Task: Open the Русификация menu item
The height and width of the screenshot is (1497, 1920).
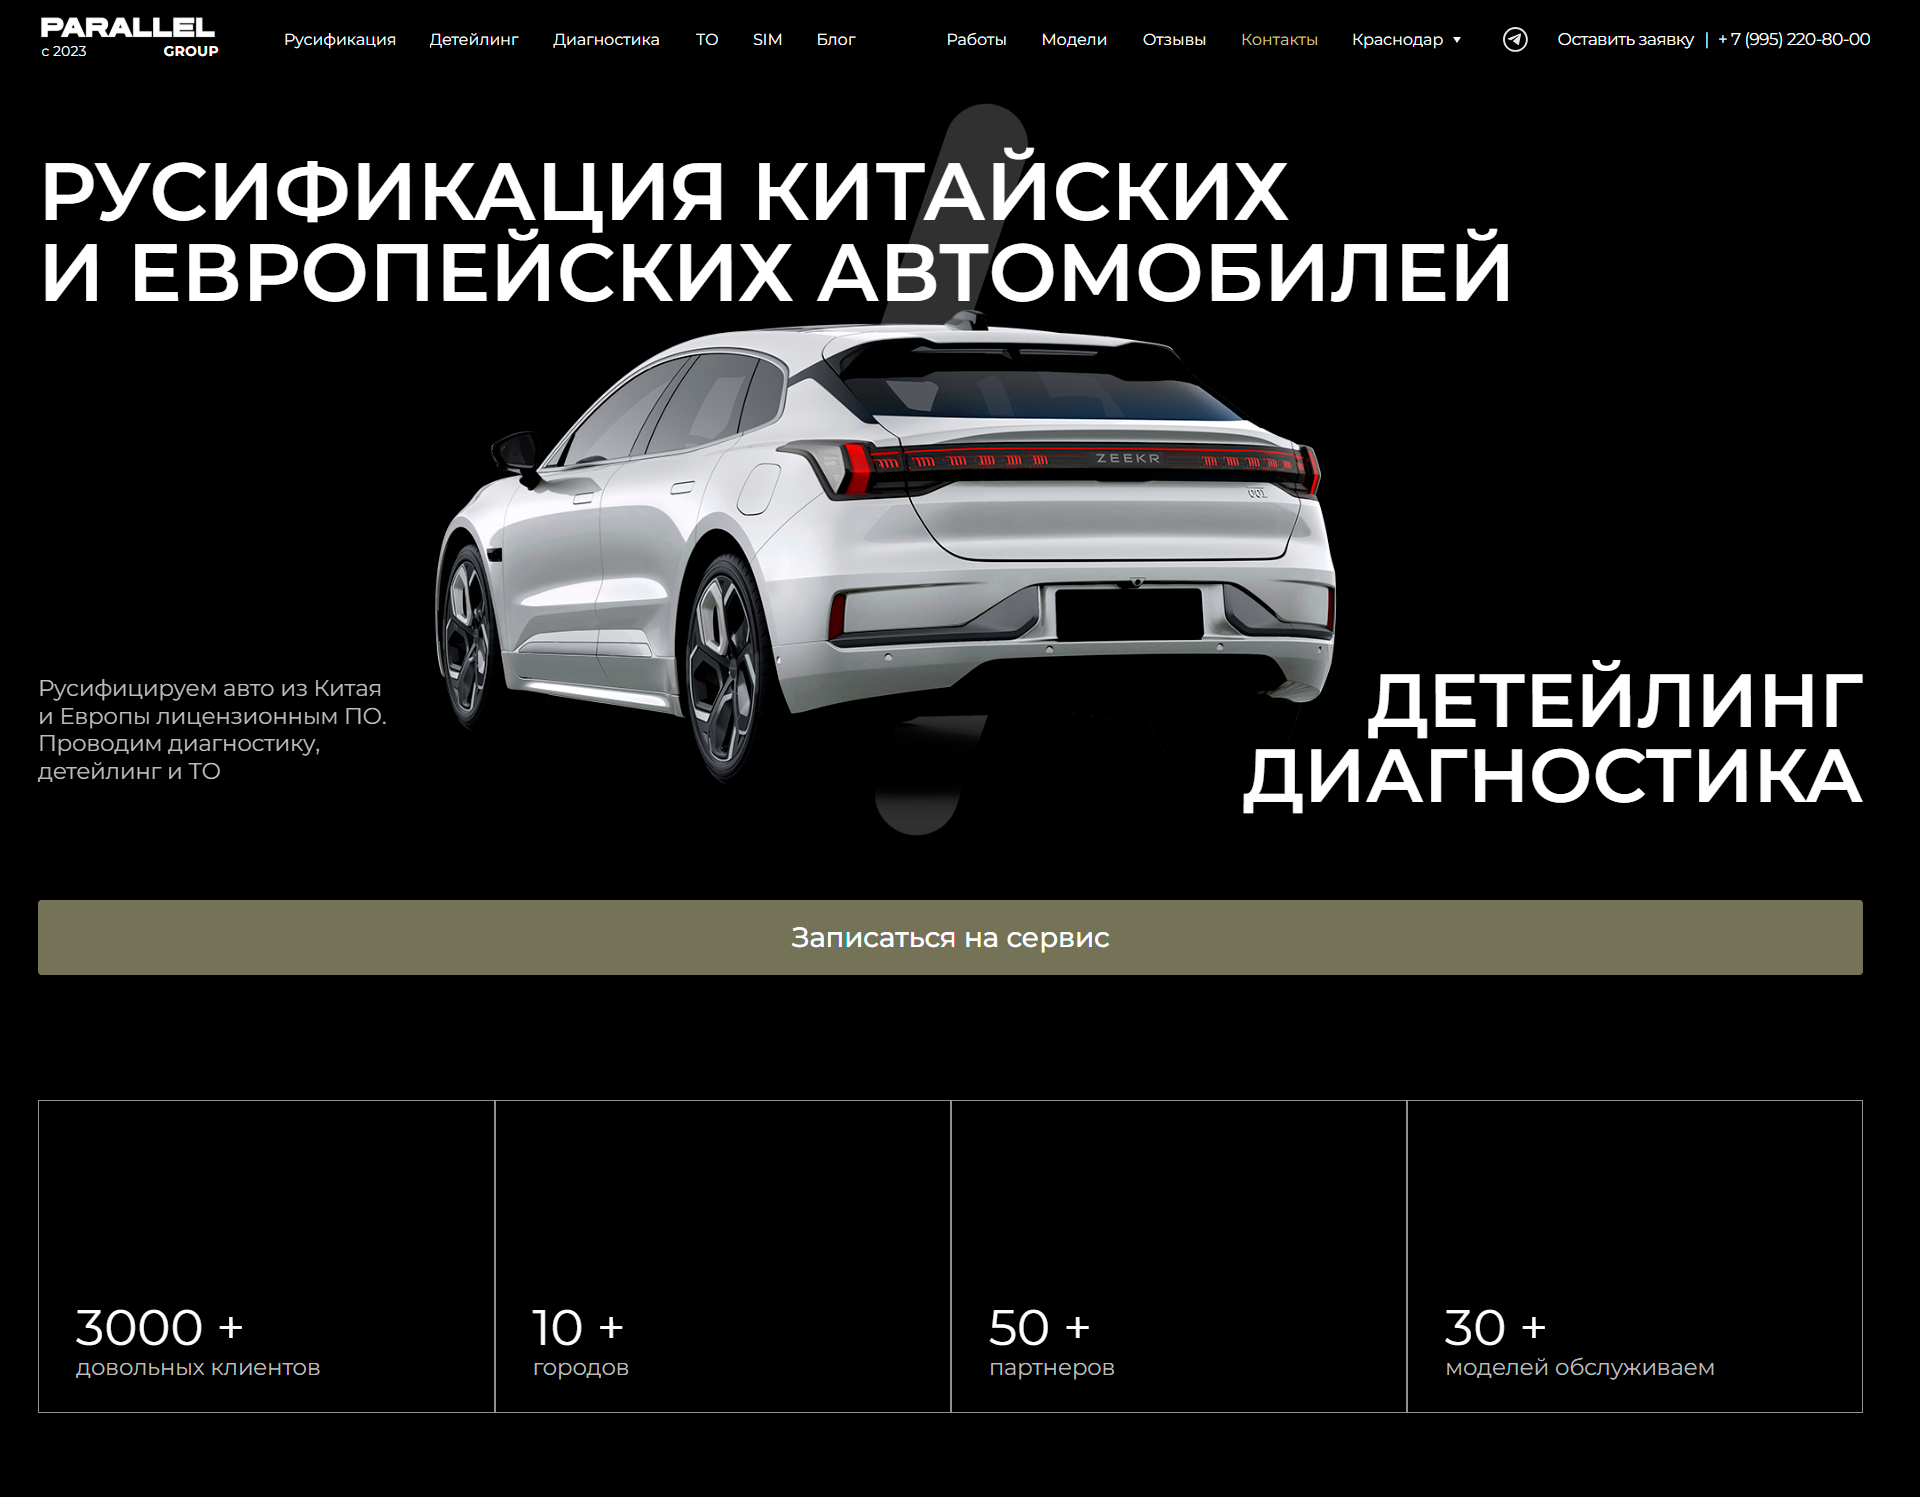Action: coord(340,39)
